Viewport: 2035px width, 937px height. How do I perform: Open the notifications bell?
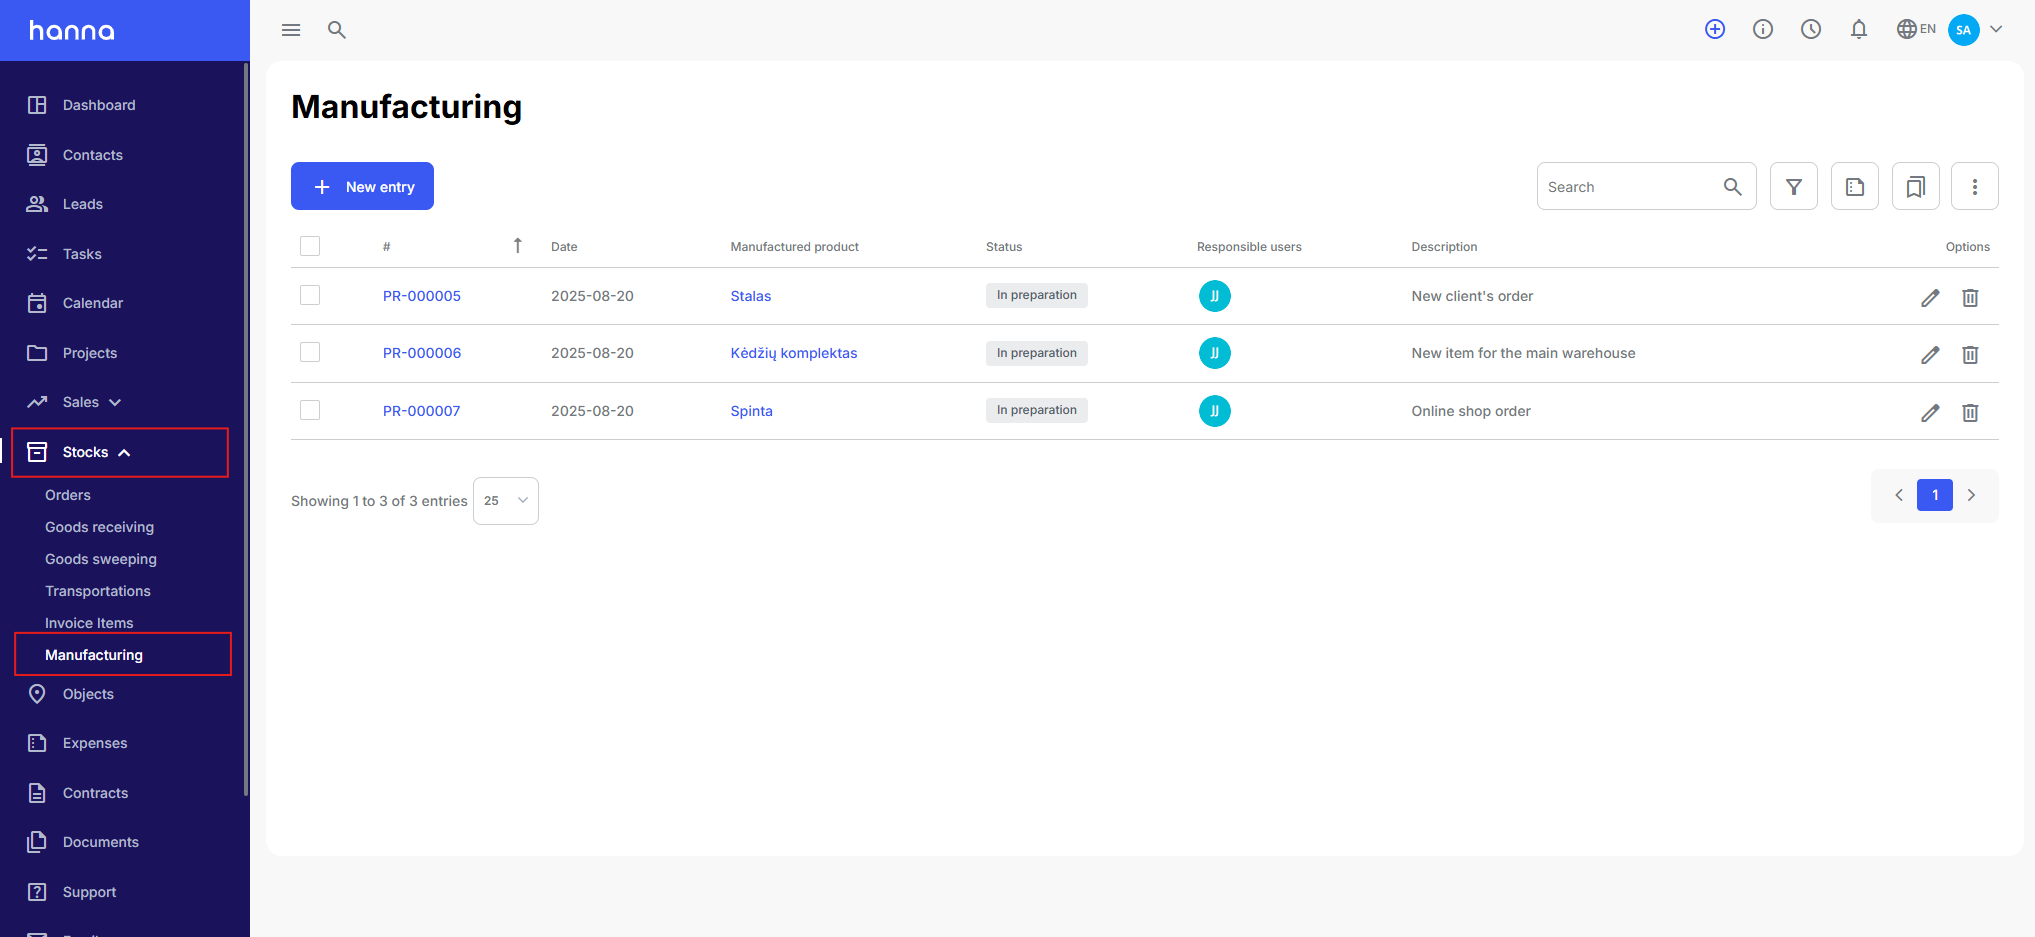coord(1859,29)
